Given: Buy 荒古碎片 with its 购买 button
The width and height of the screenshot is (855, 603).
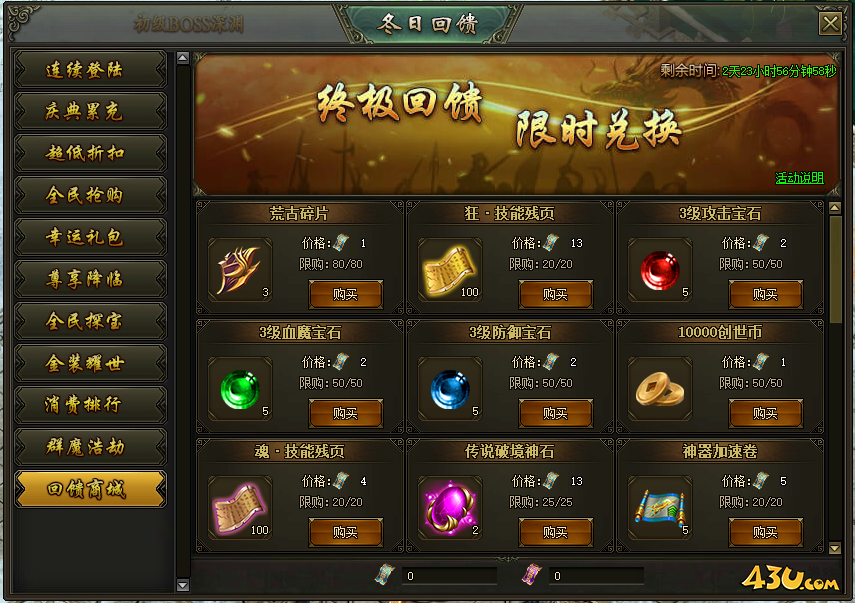Looking at the screenshot, I should pos(346,294).
